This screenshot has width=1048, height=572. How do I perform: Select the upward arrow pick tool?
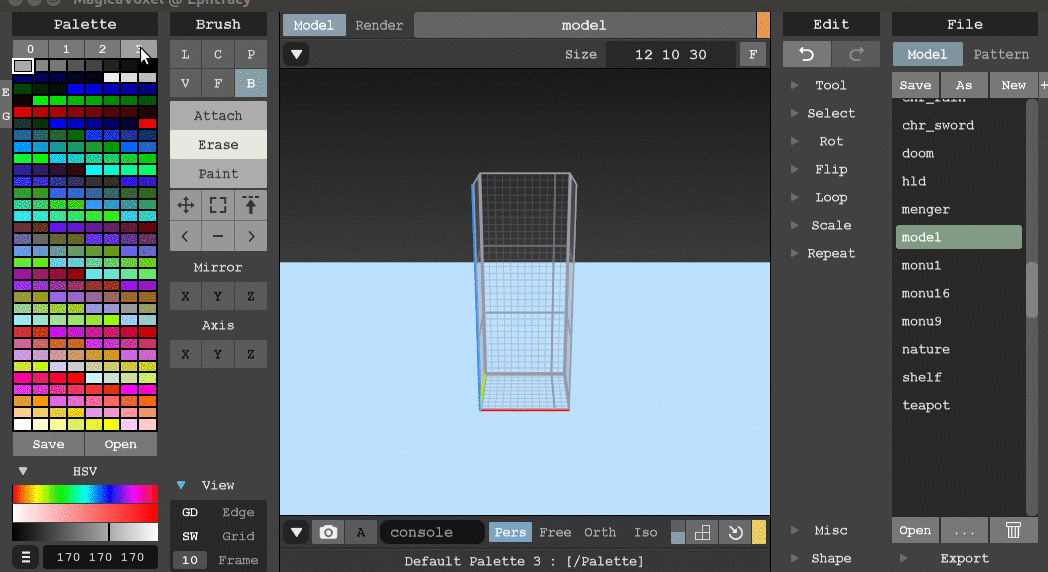251,205
